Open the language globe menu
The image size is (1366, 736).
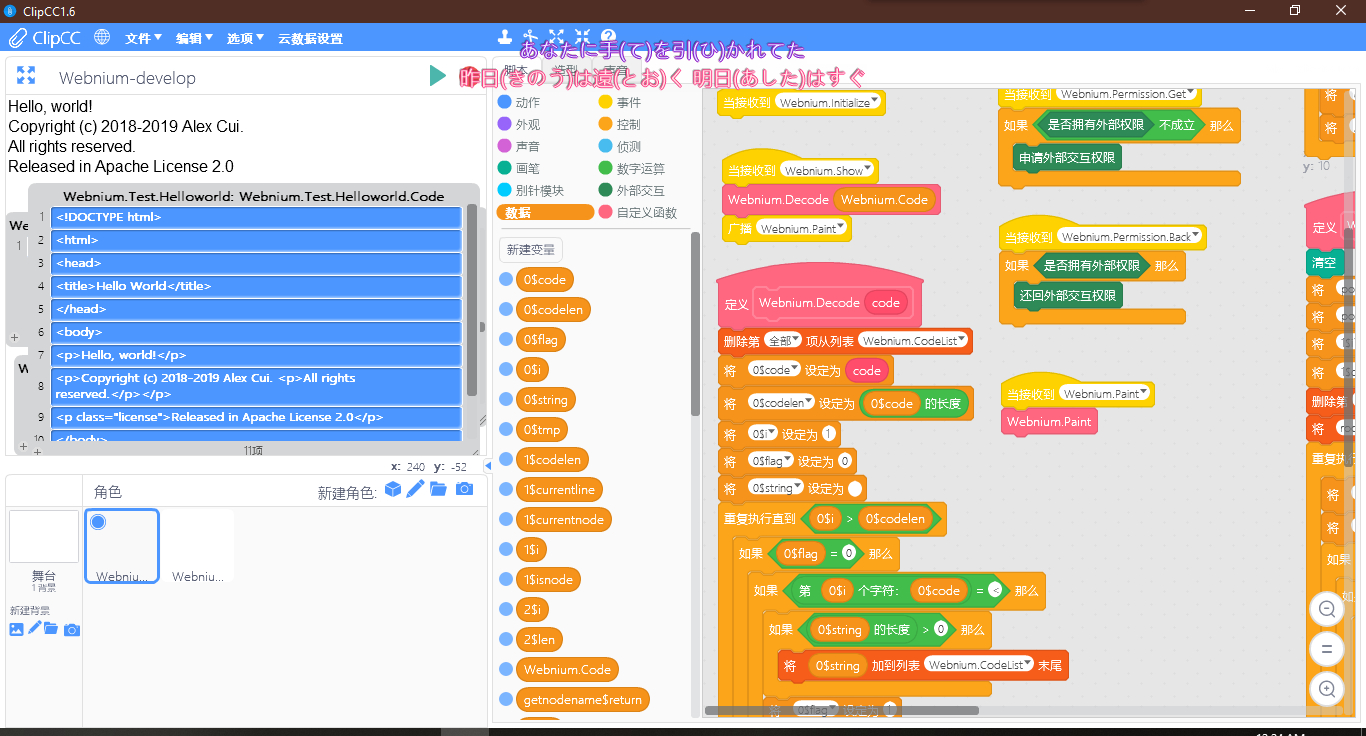102,38
